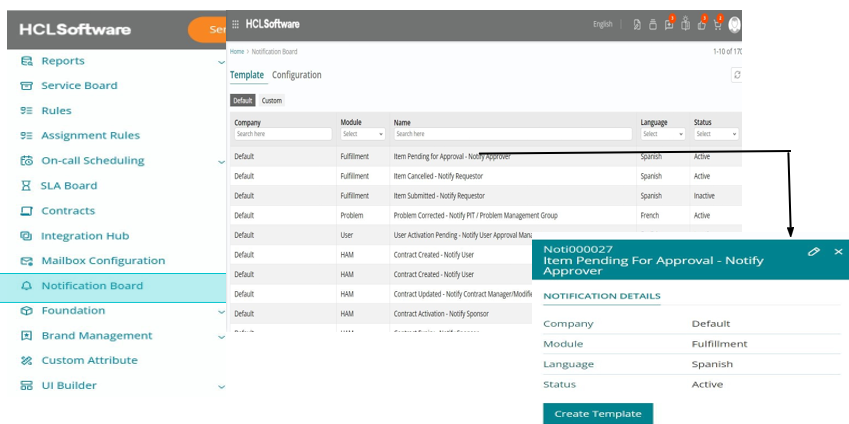Close the Noti000027 details panel
The width and height of the screenshot is (849, 424).
[838, 252]
